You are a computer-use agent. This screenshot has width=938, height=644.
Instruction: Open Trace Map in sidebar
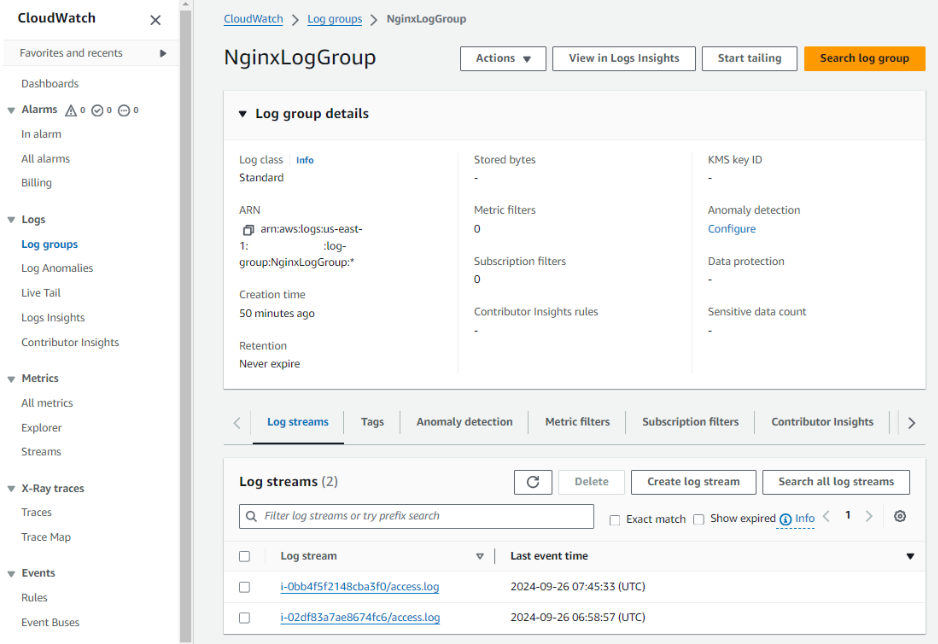point(45,538)
